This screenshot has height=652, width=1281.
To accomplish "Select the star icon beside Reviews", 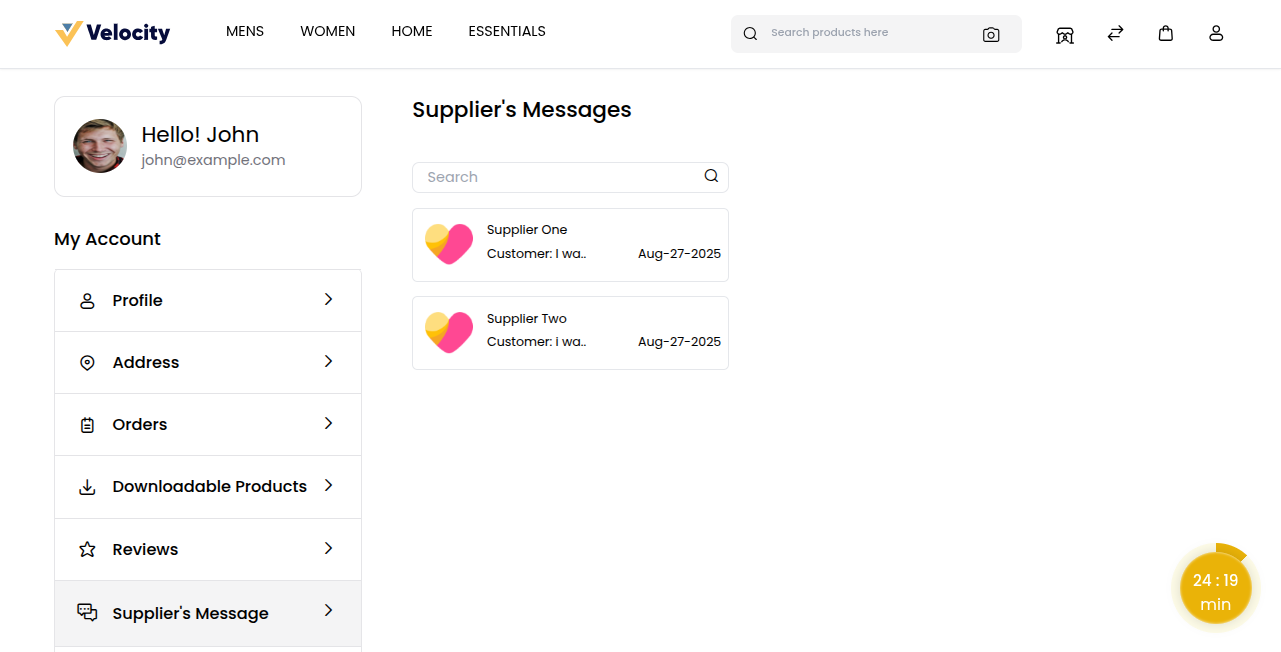I will [87, 548].
